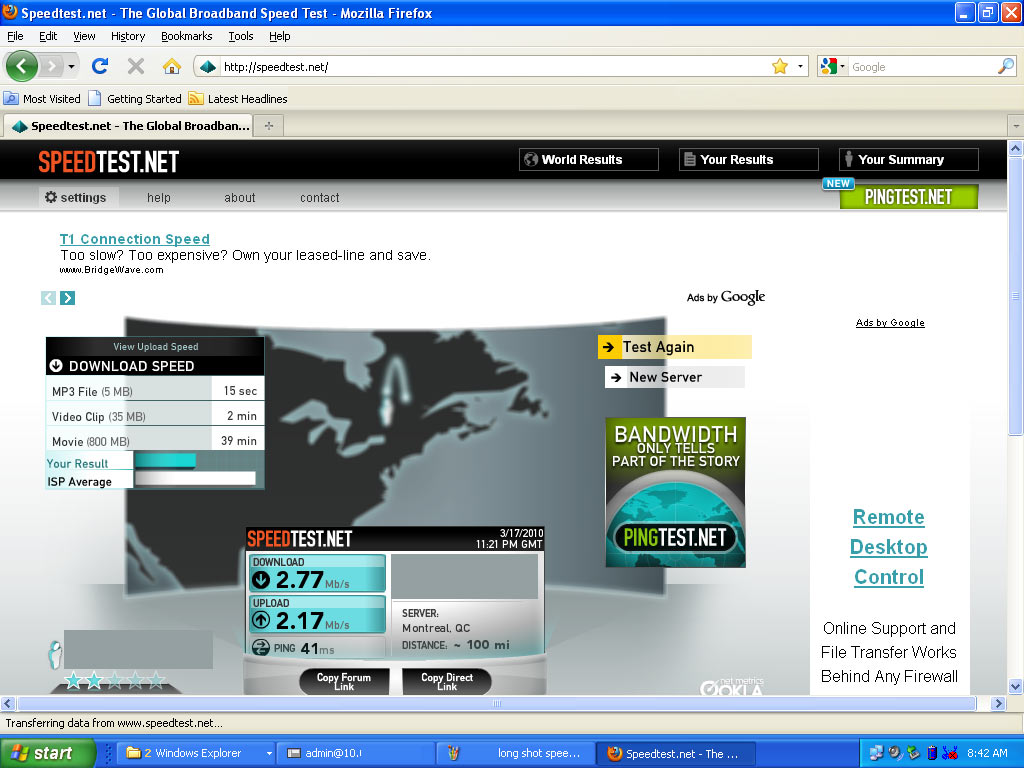
Task: Open the T1 Connection Speed ad link
Action: click(x=135, y=239)
